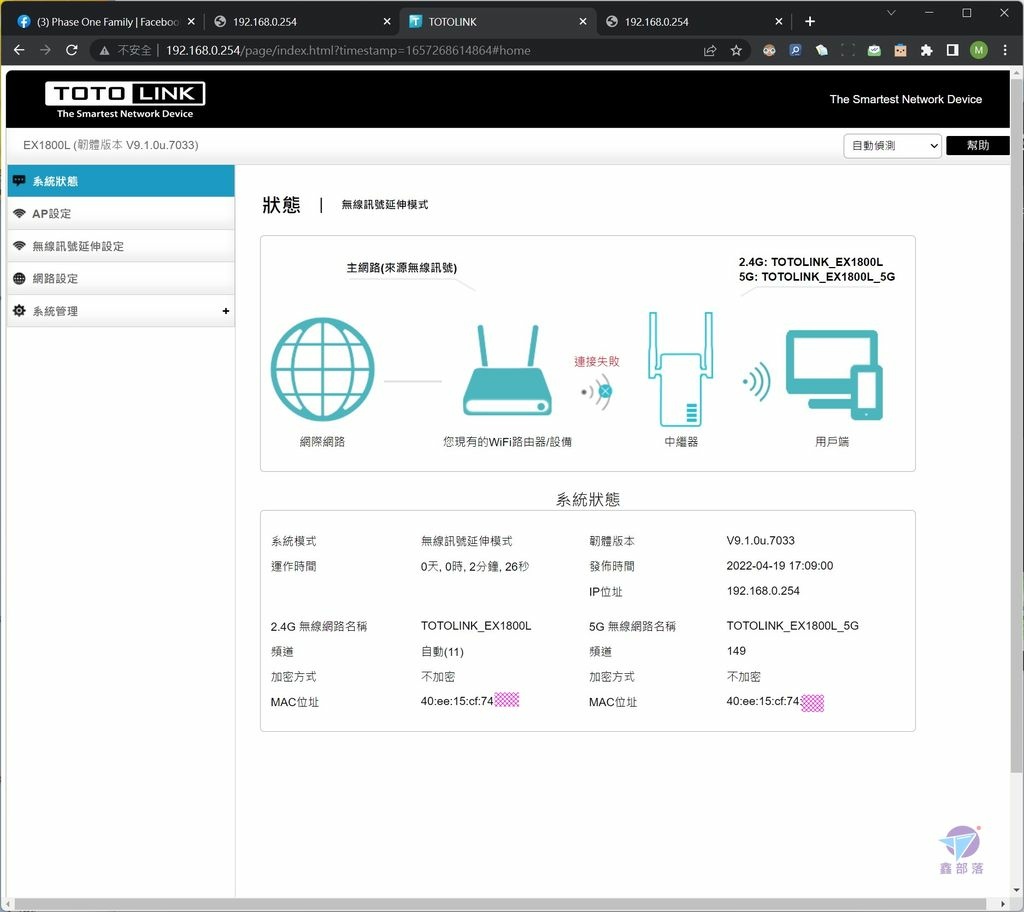Click the 主網路(來源無線訊號) label

[401, 268]
